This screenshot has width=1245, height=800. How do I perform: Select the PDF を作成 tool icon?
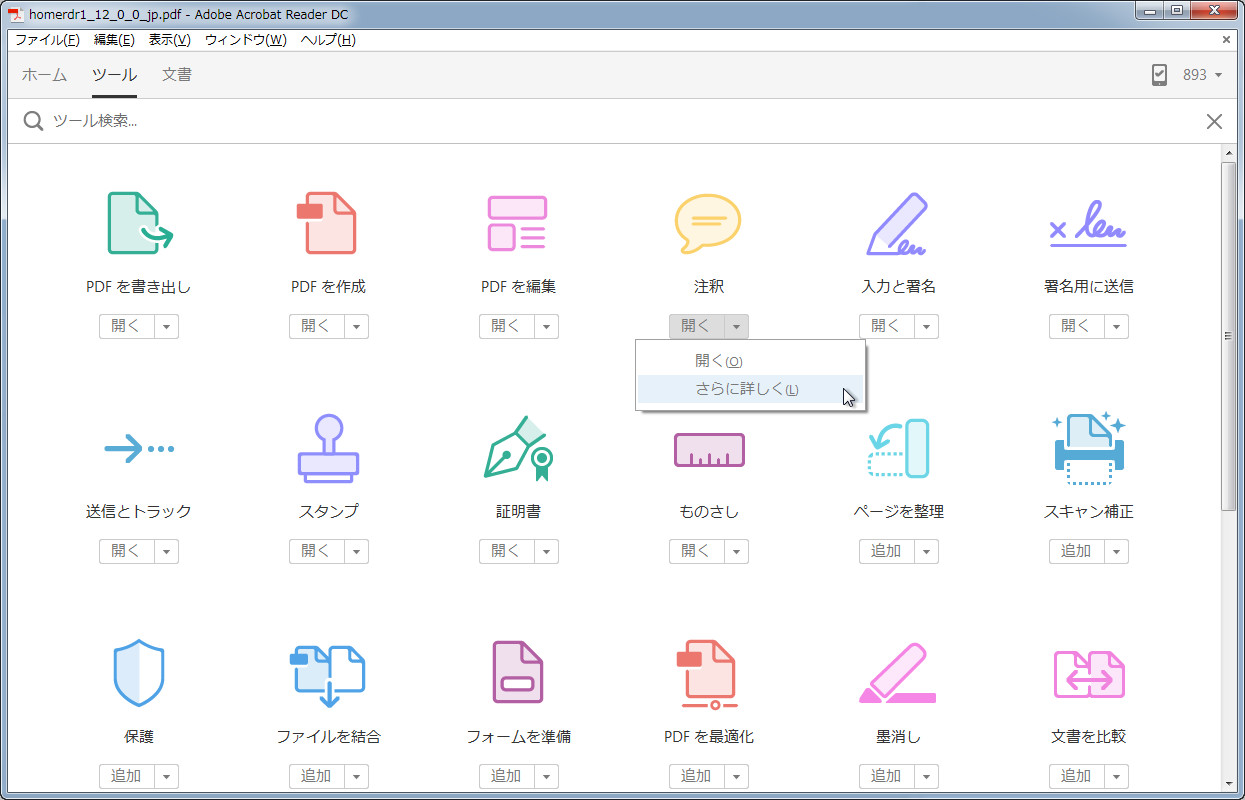(x=328, y=223)
